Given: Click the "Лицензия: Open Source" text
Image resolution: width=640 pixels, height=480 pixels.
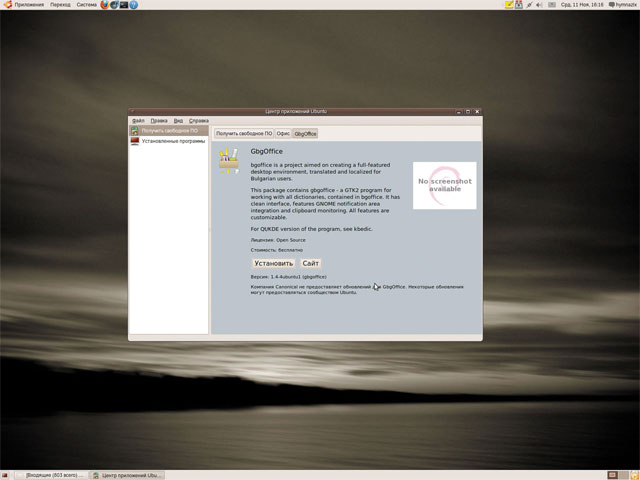Looking at the screenshot, I should pos(278,240).
